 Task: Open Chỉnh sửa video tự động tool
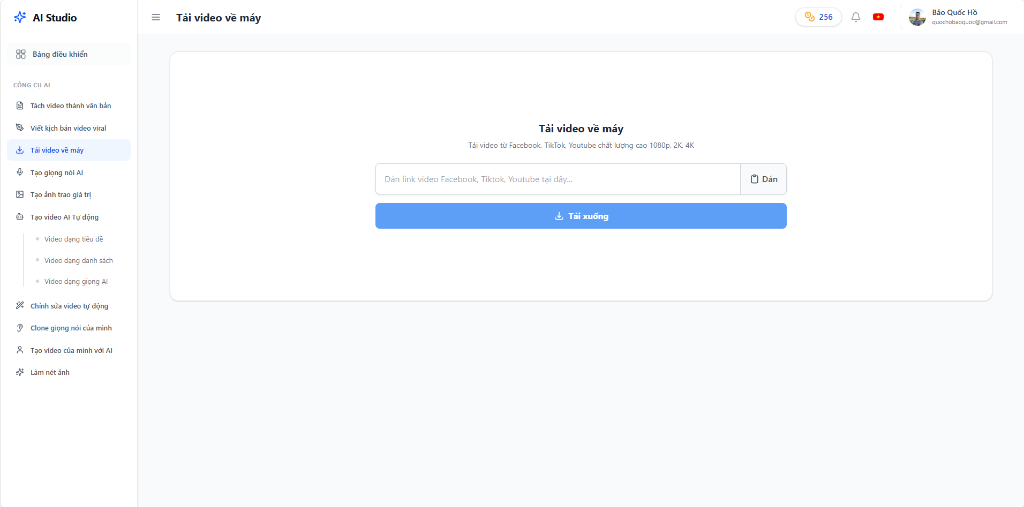coord(69,306)
